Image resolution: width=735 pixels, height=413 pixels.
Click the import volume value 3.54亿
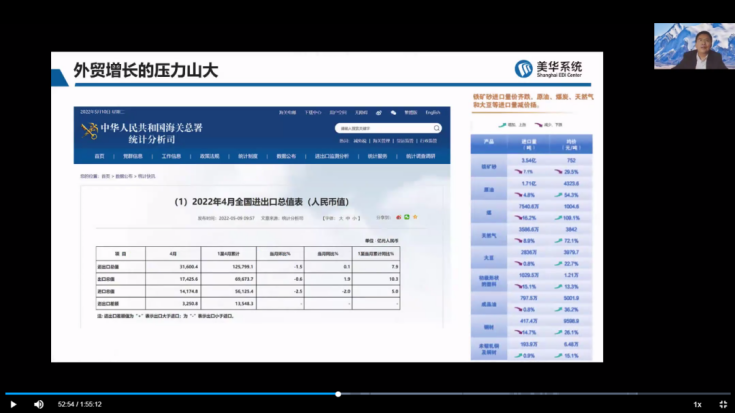(529, 160)
